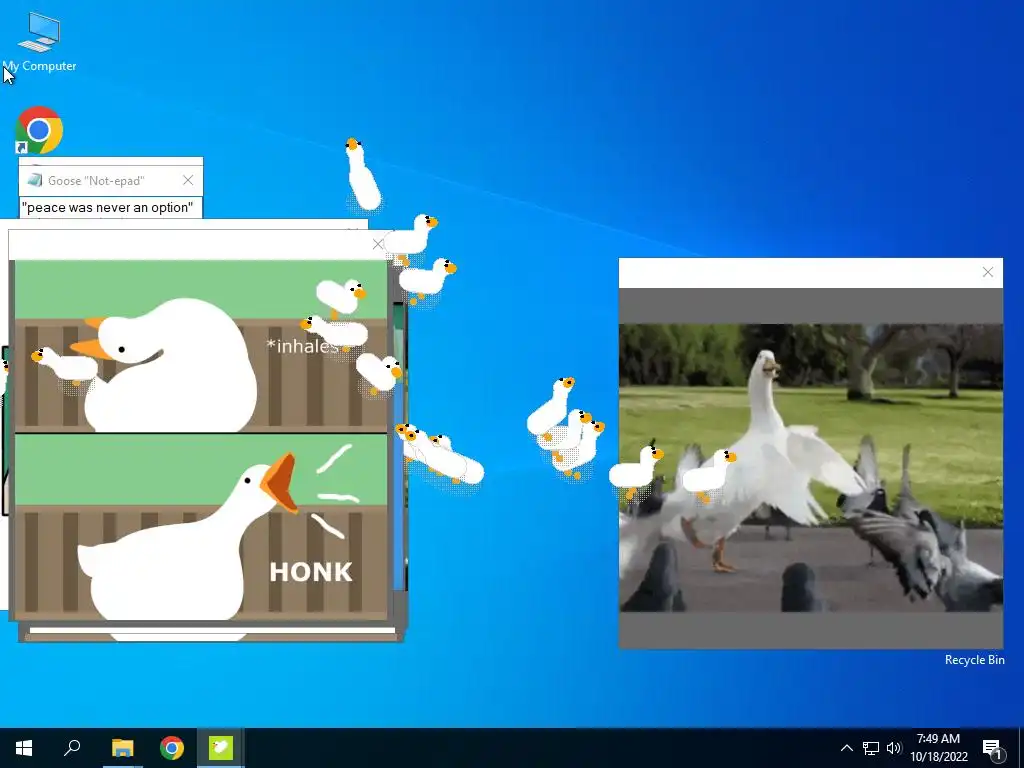Click the Goose "Not-epad" title bar icon
Viewport: 1024px width, 768px height.
pyautogui.click(x=35, y=180)
